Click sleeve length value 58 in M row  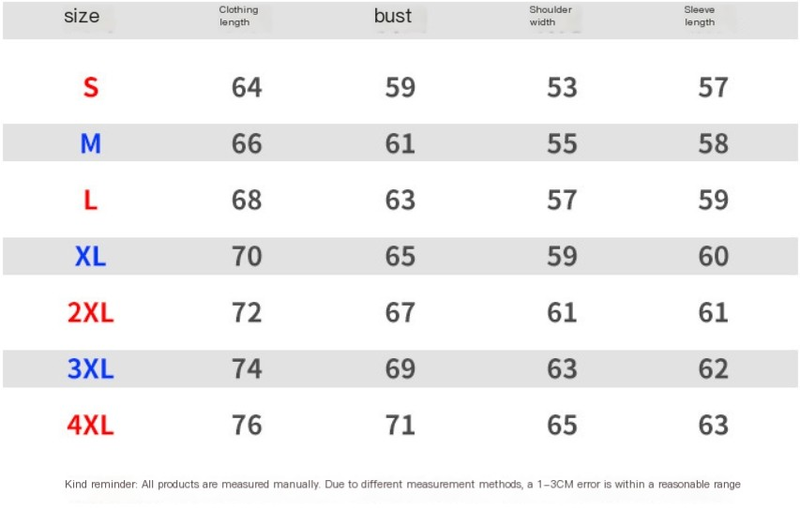713,144
